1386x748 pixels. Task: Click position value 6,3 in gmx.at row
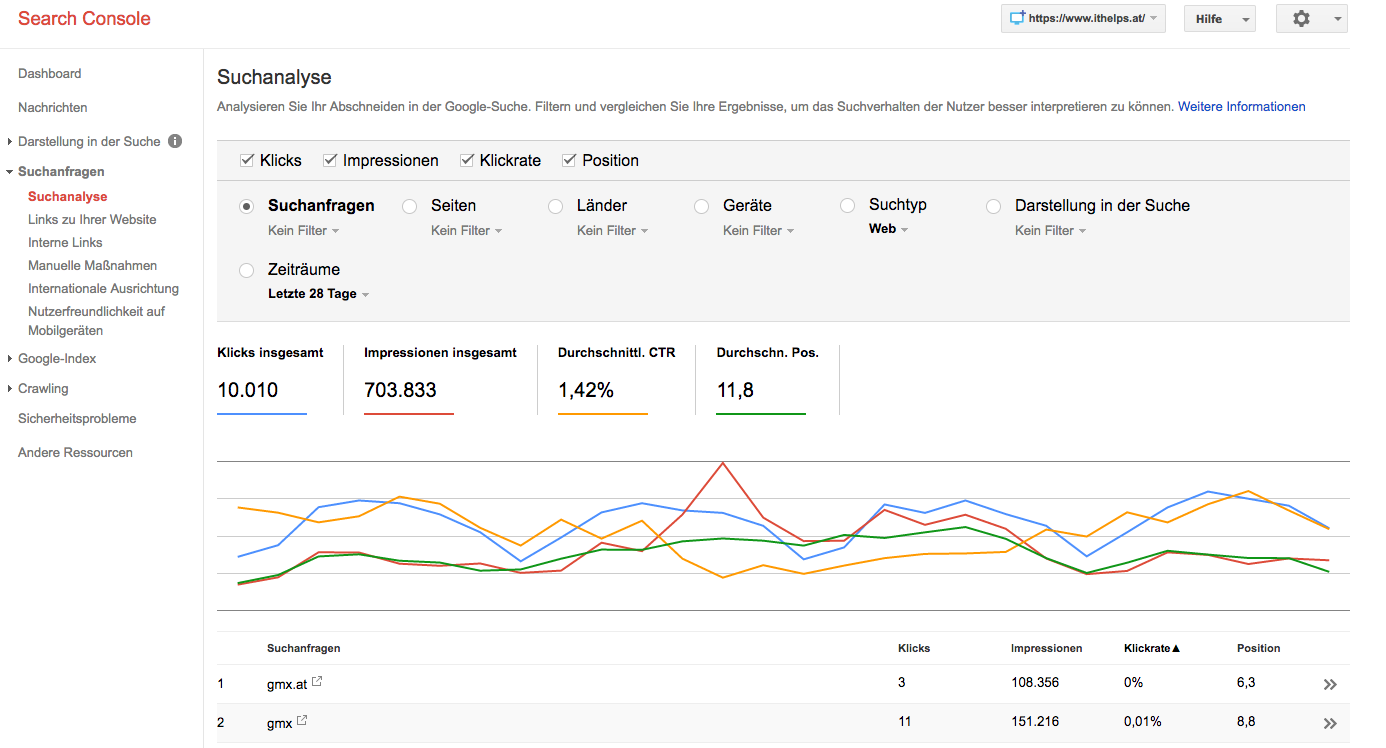click(x=1246, y=683)
